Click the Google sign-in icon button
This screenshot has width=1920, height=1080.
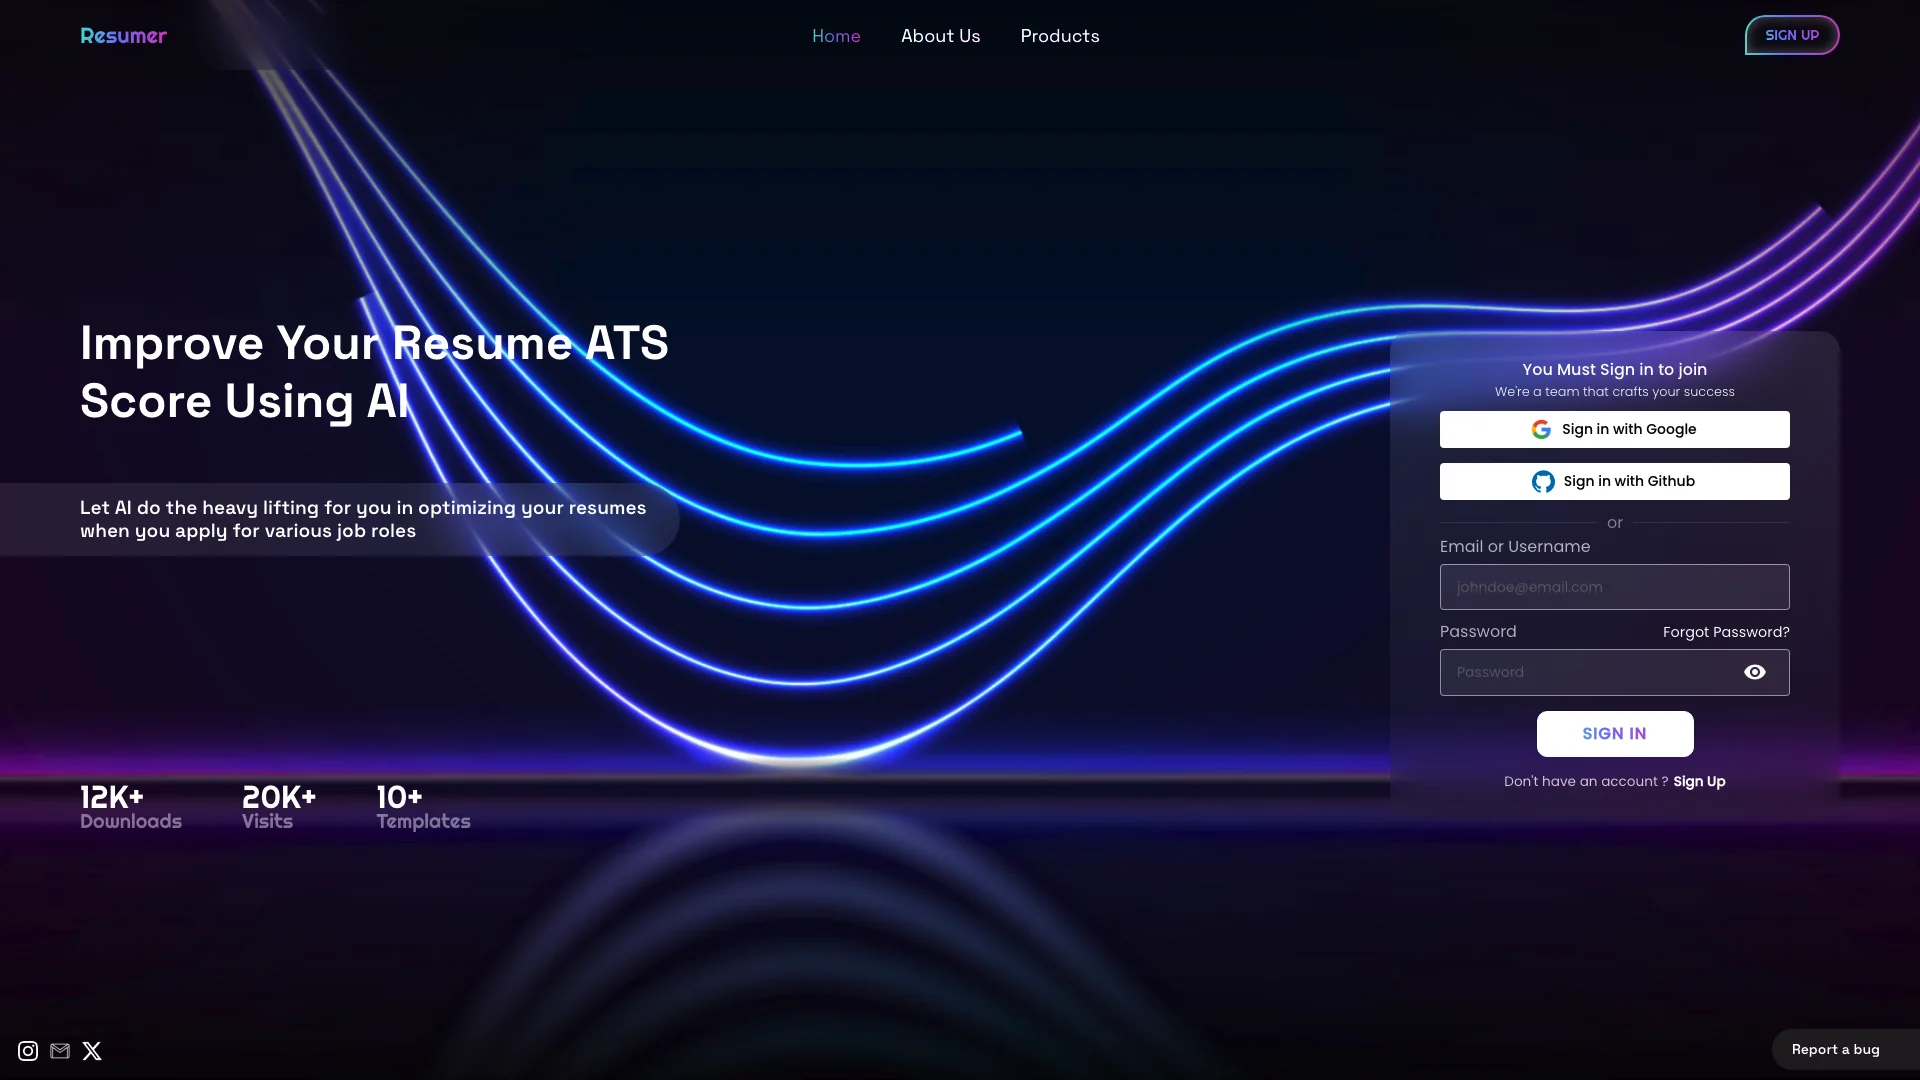[1539, 429]
